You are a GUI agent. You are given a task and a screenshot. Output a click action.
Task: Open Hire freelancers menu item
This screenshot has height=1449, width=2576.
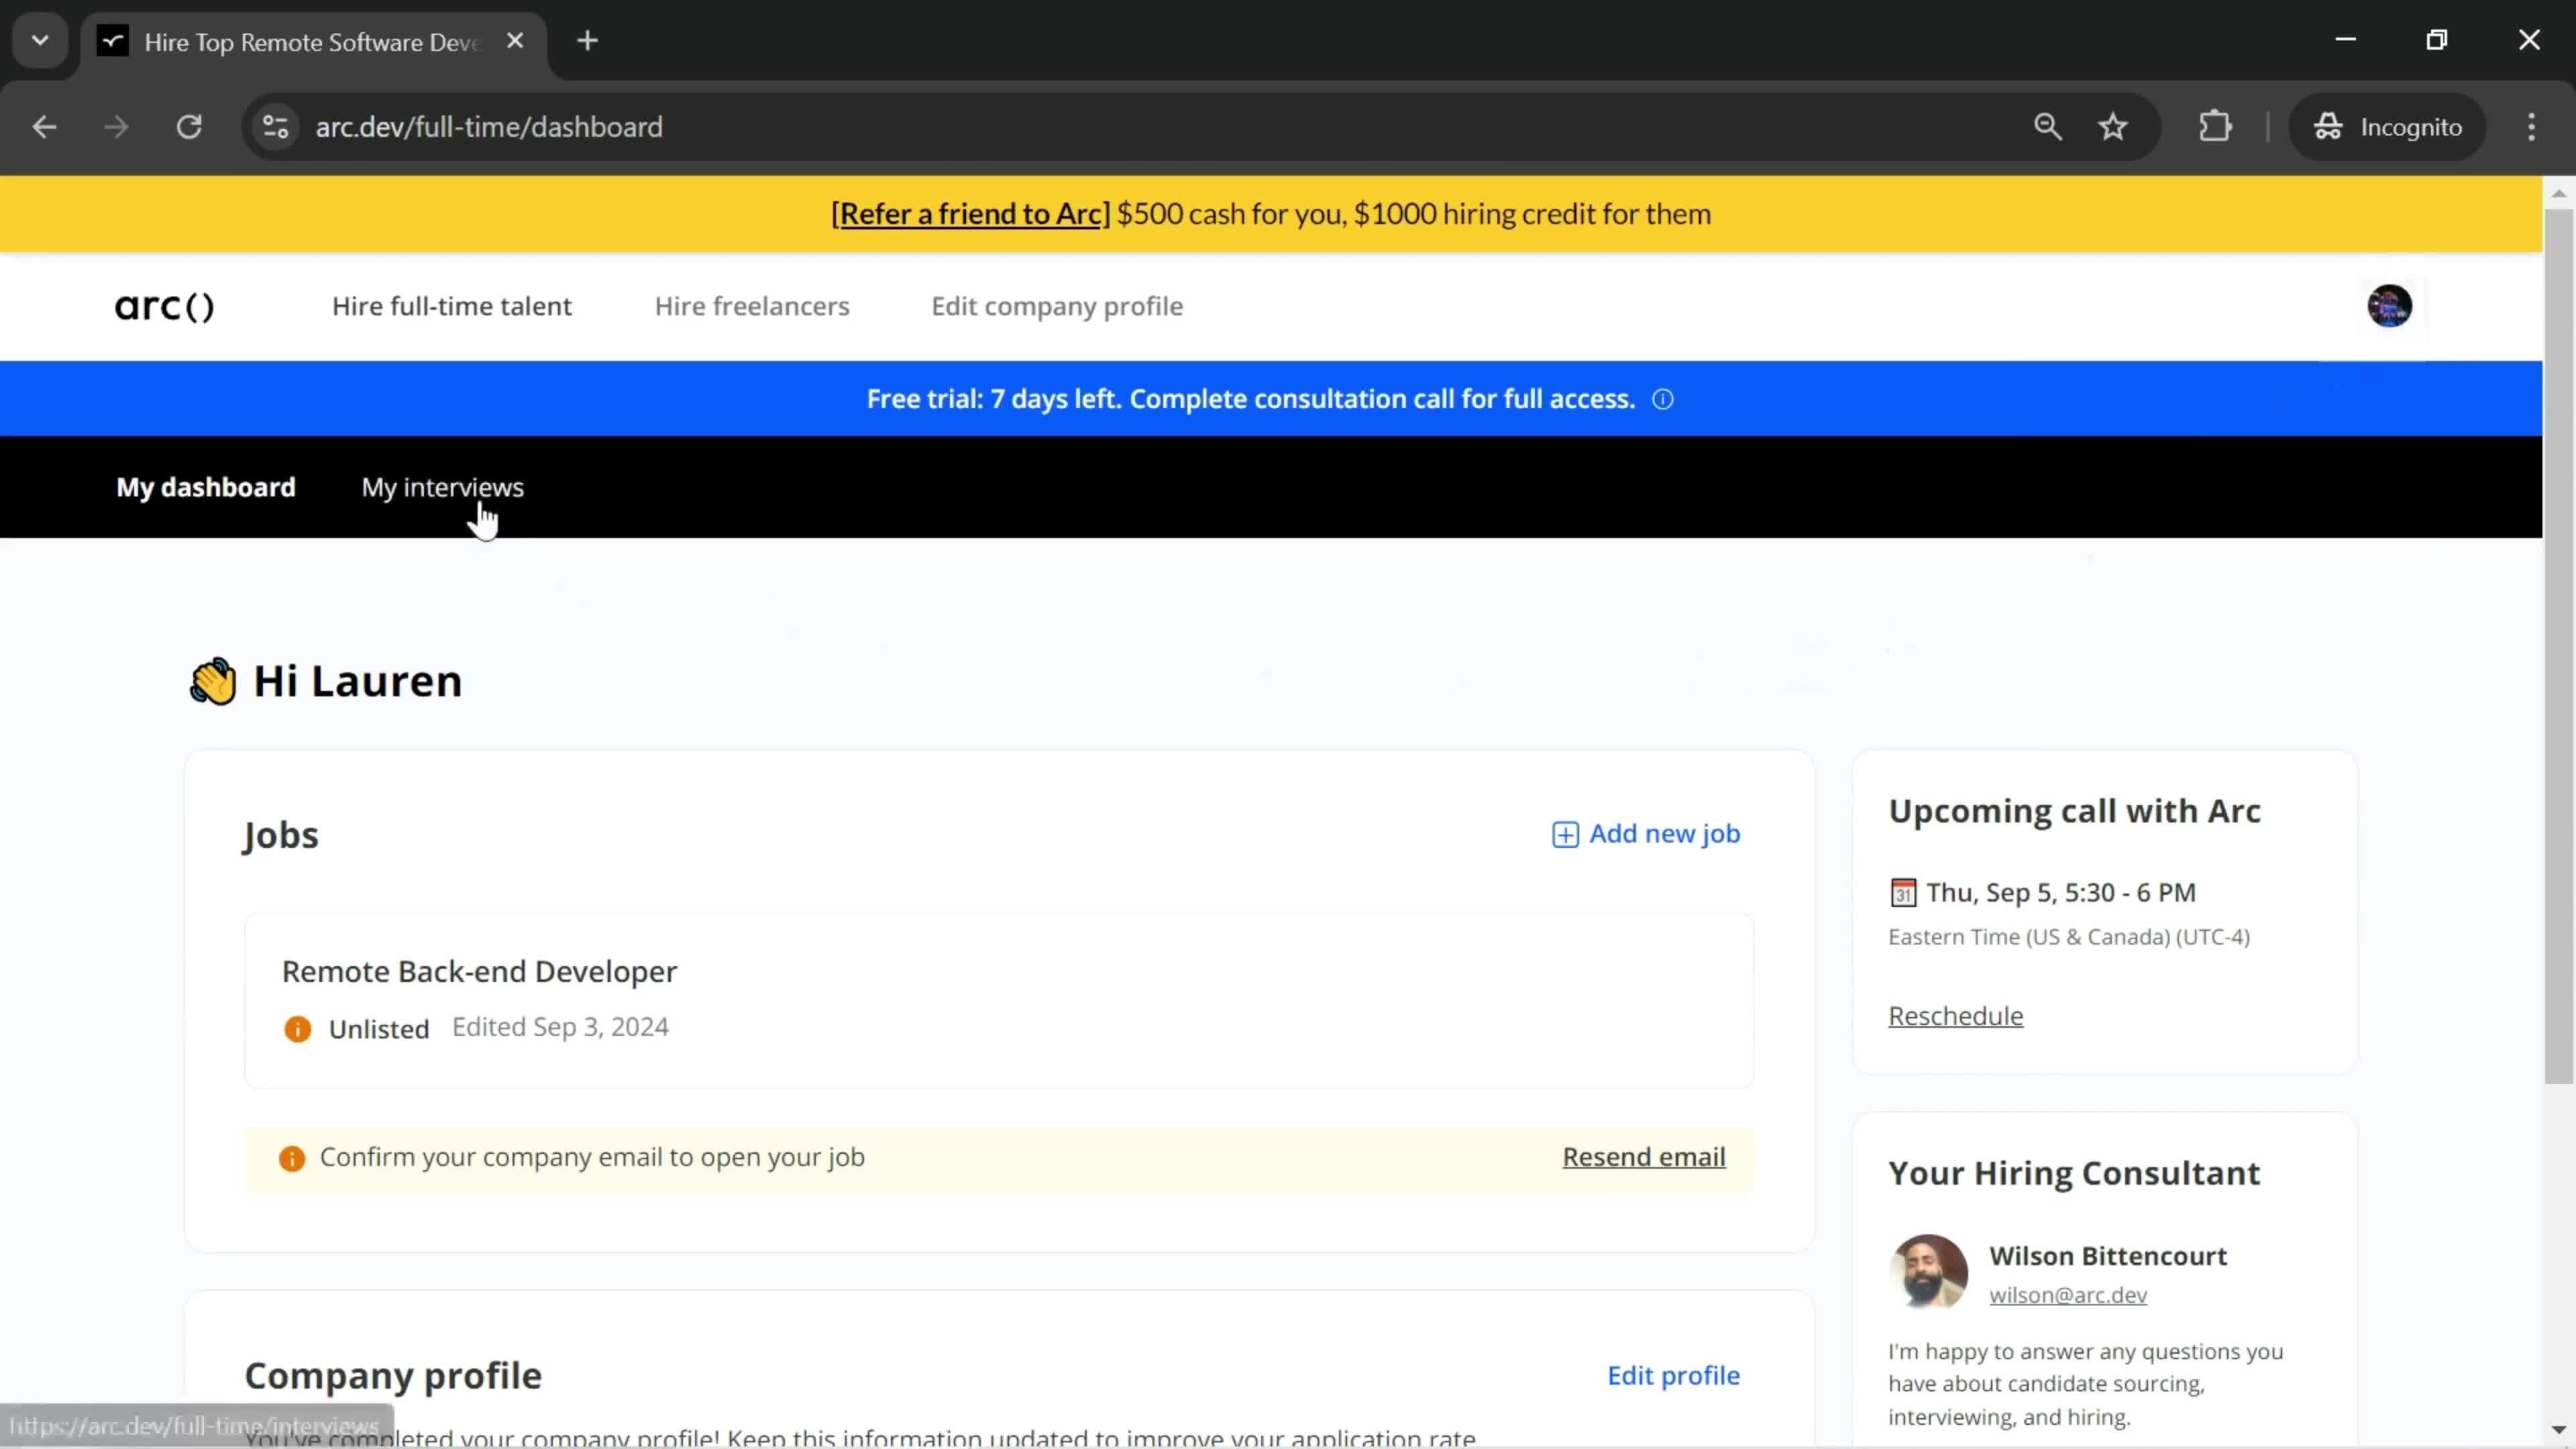click(752, 306)
